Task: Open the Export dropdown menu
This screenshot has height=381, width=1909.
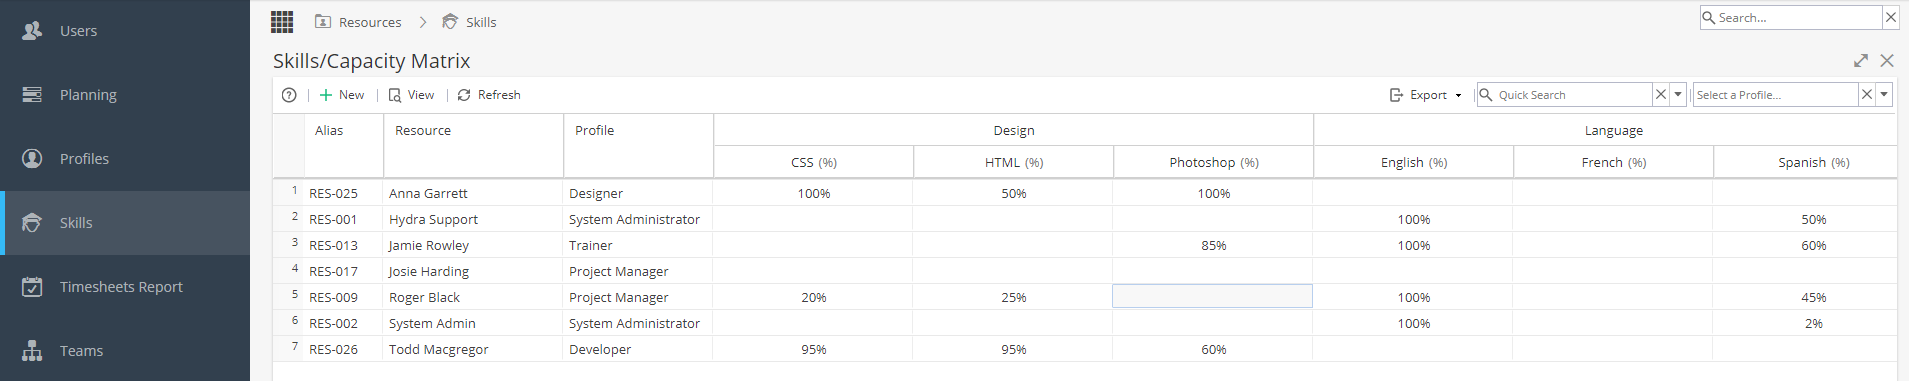Action: (1426, 95)
